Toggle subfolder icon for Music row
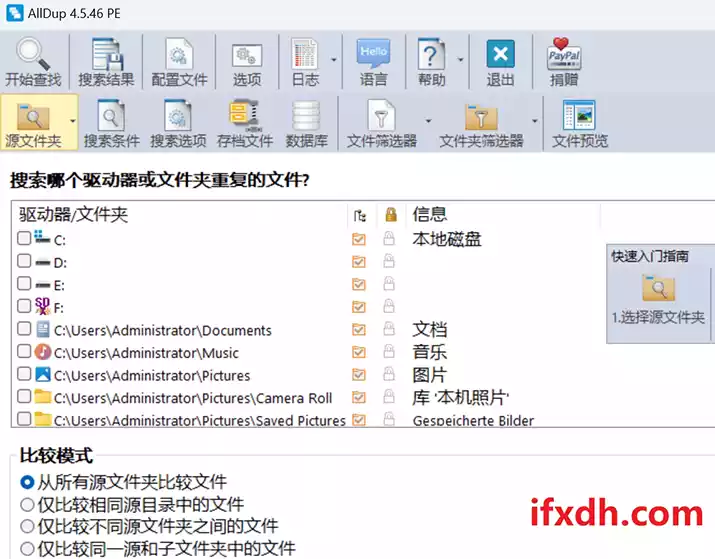 click(359, 352)
